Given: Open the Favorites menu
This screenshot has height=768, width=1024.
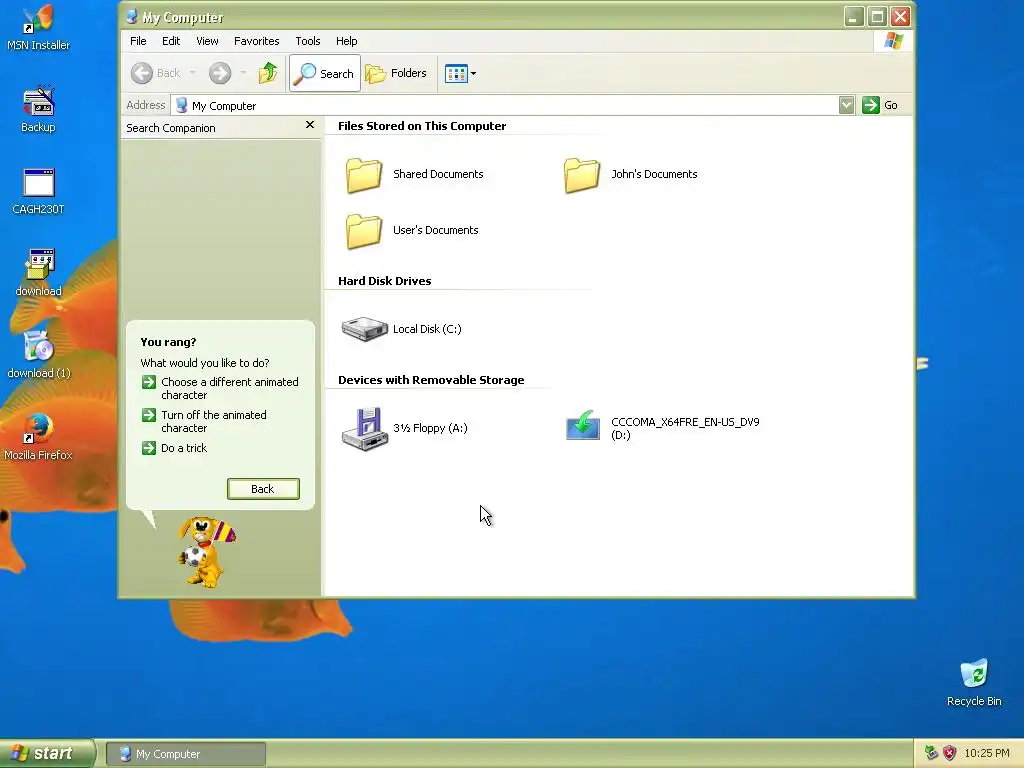Looking at the screenshot, I should point(257,41).
